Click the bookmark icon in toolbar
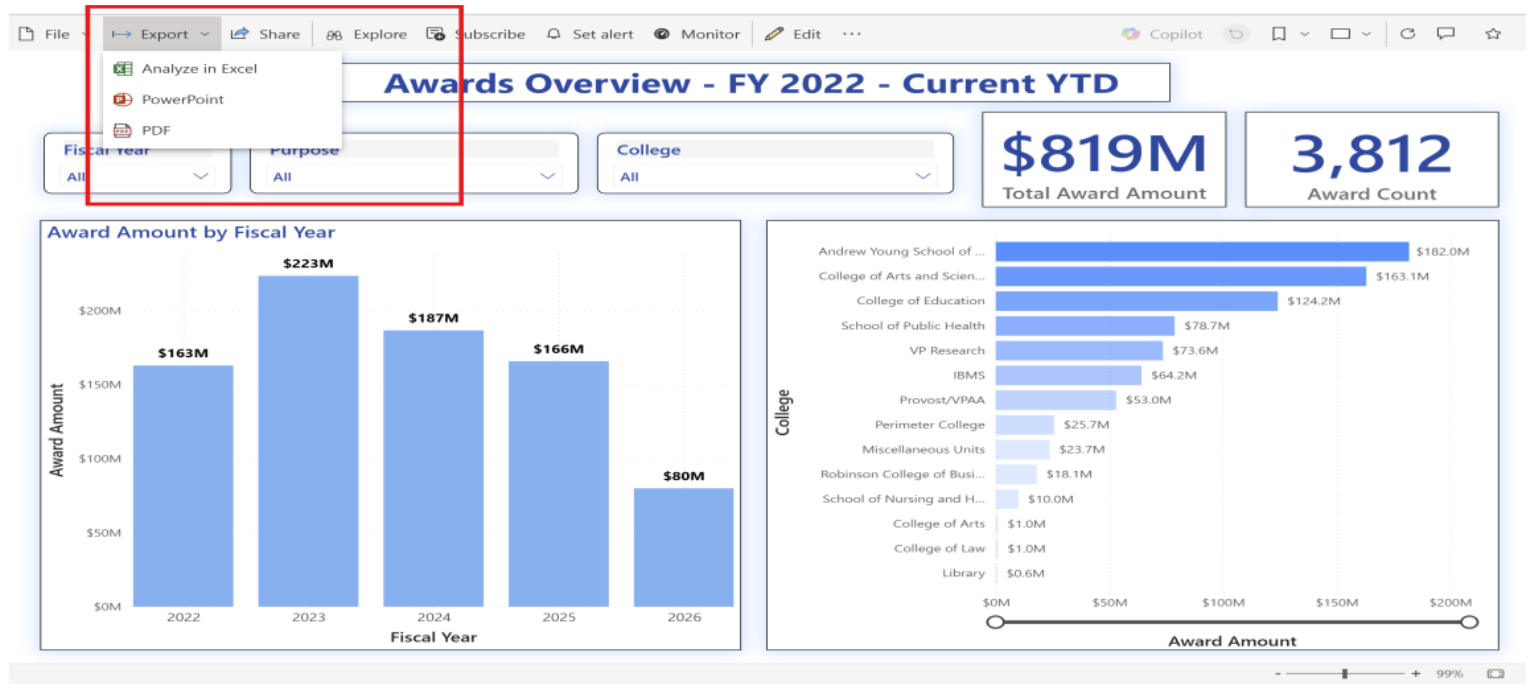1534x698 pixels. coord(1279,34)
